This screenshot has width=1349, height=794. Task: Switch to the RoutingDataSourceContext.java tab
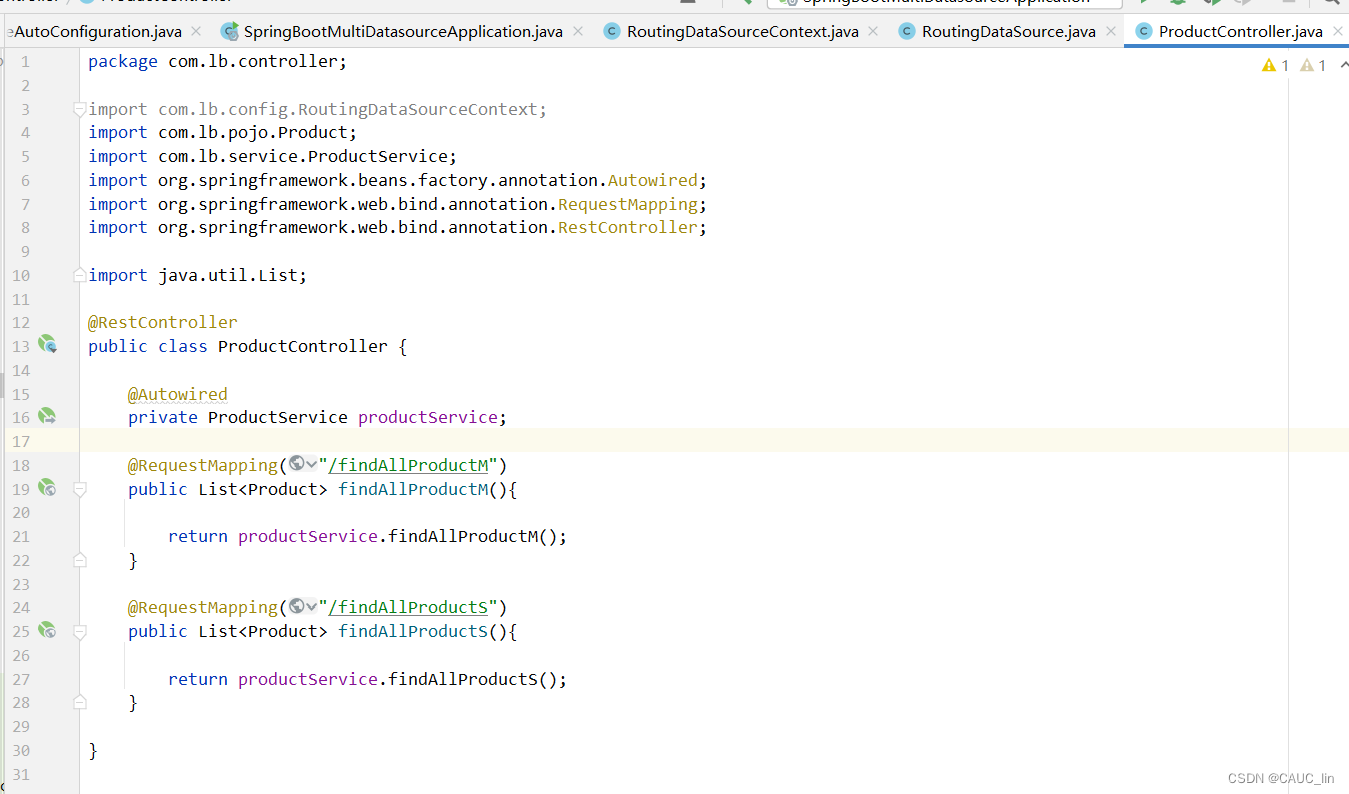coord(742,31)
